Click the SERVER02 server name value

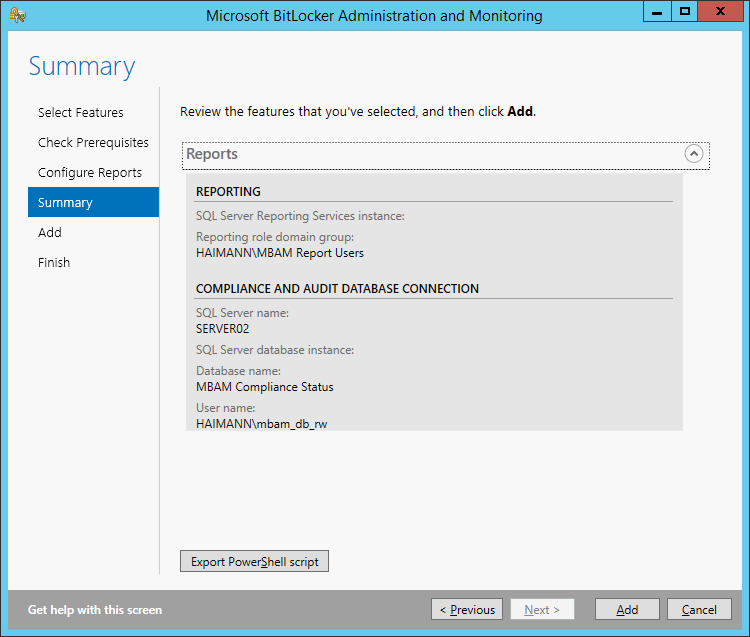click(222, 329)
